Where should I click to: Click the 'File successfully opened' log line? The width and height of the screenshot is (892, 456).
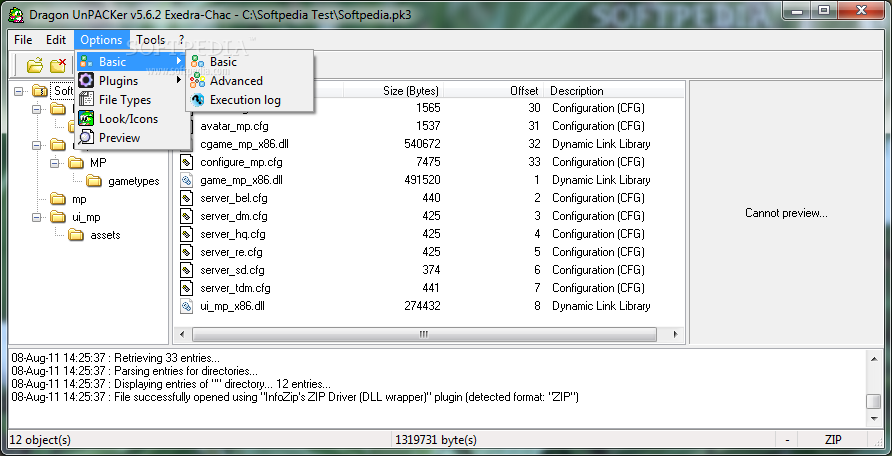(x=295, y=397)
